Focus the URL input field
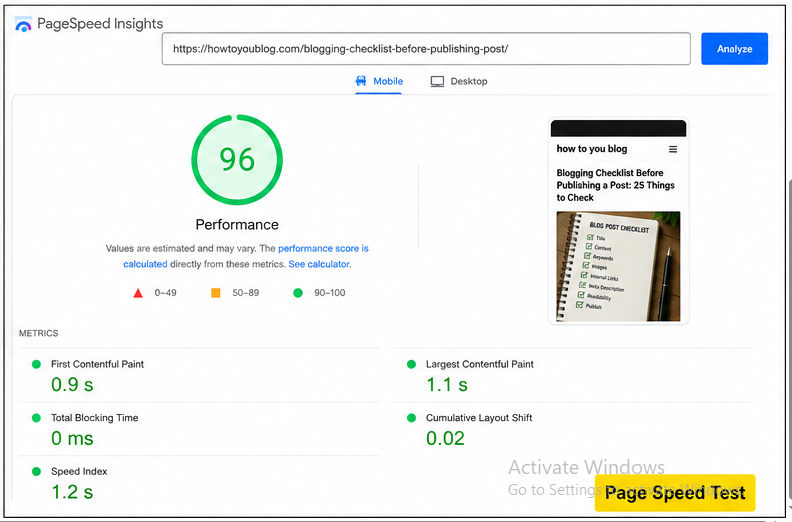The height and width of the screenshot is (522, 792). point(426,49)
